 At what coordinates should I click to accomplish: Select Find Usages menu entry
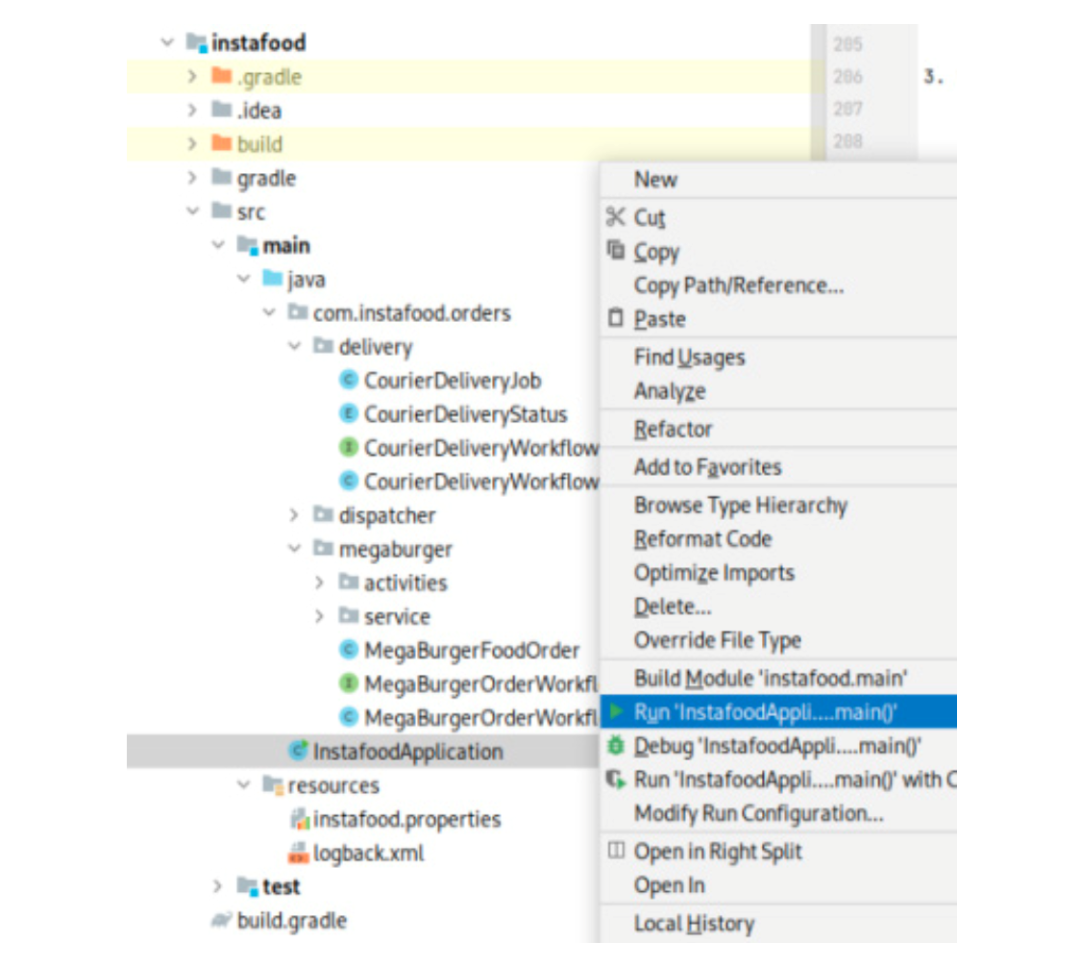689,357
